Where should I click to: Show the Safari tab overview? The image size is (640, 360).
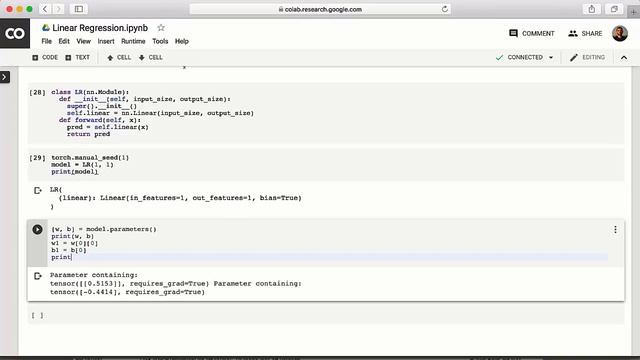coord(614,9)
